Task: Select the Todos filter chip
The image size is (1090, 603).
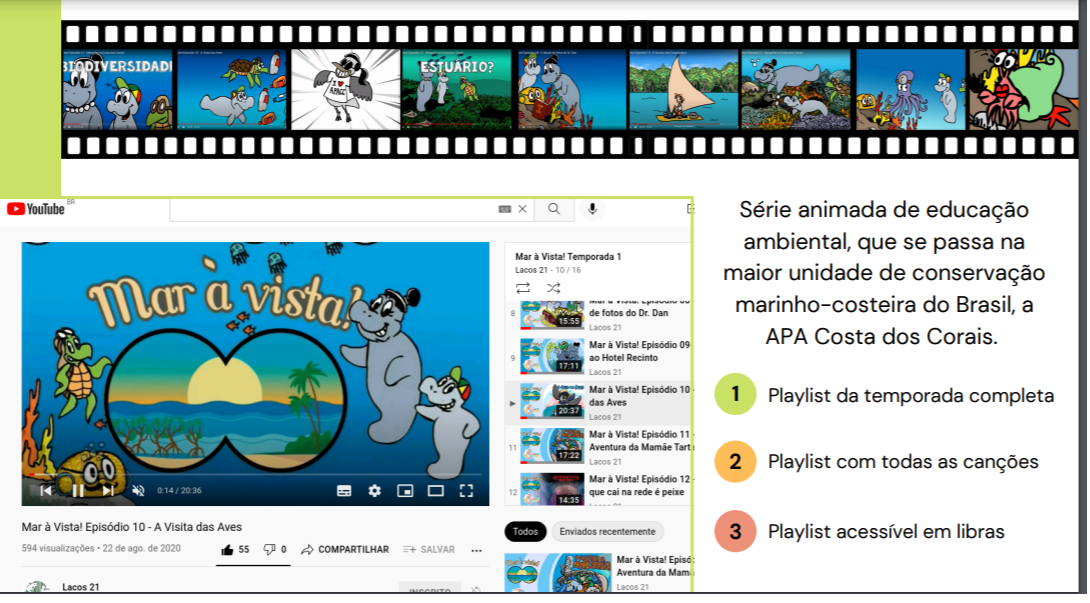Action: 525,531
